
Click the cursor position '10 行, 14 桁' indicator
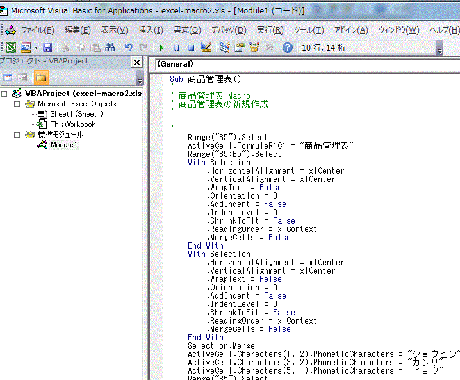click(x=323, y=48)
